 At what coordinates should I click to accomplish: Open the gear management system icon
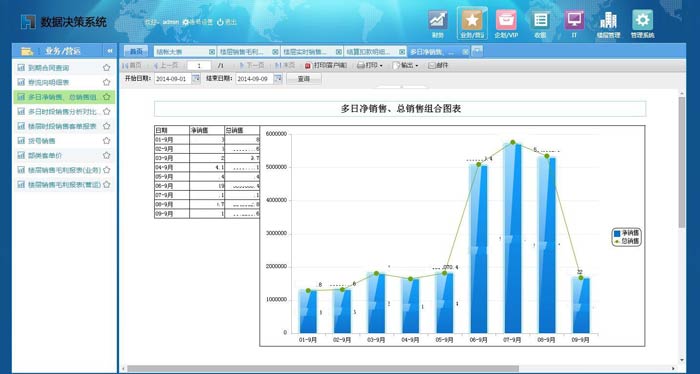coord(642,21)
